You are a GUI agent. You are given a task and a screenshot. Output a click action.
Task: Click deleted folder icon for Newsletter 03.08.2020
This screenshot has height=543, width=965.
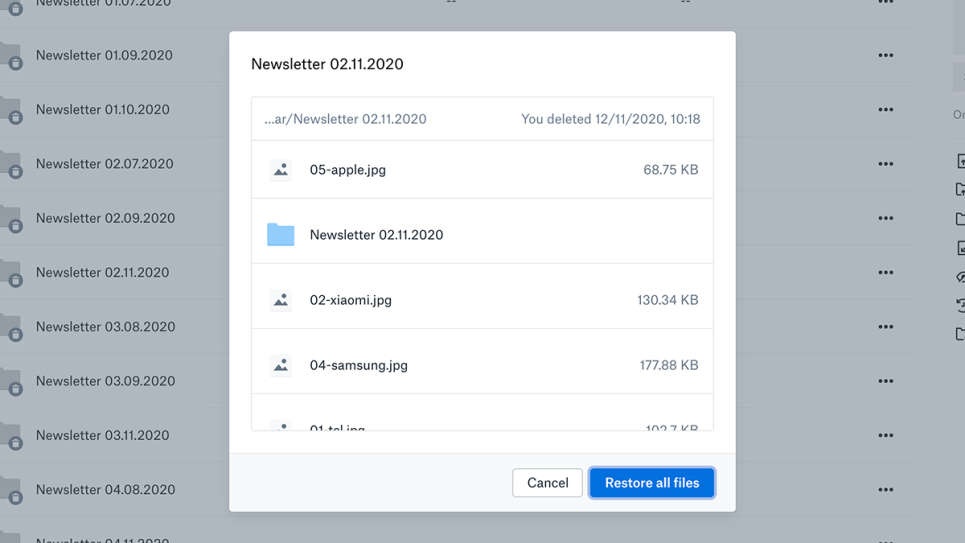coord(11,327)
